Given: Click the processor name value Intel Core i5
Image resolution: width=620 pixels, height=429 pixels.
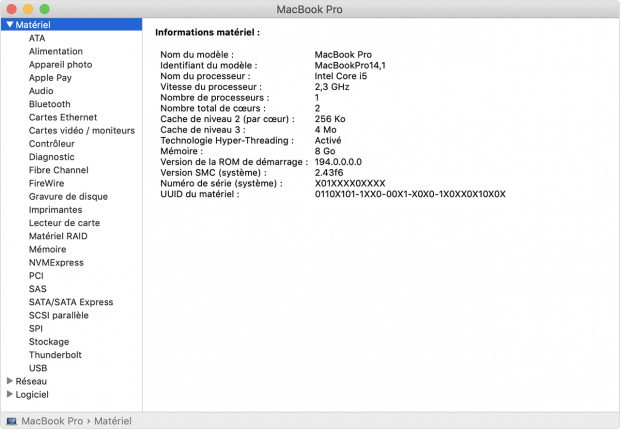Looking at the screenshot, I should 341,76.
